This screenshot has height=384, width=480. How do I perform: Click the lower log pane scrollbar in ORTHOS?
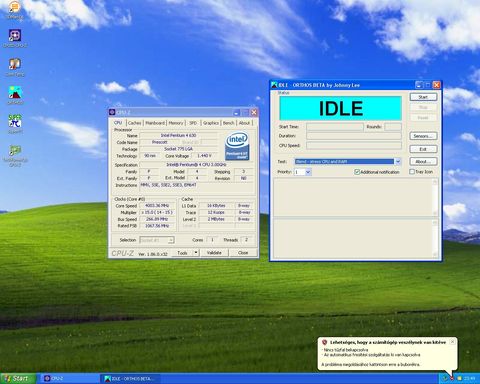435,238
